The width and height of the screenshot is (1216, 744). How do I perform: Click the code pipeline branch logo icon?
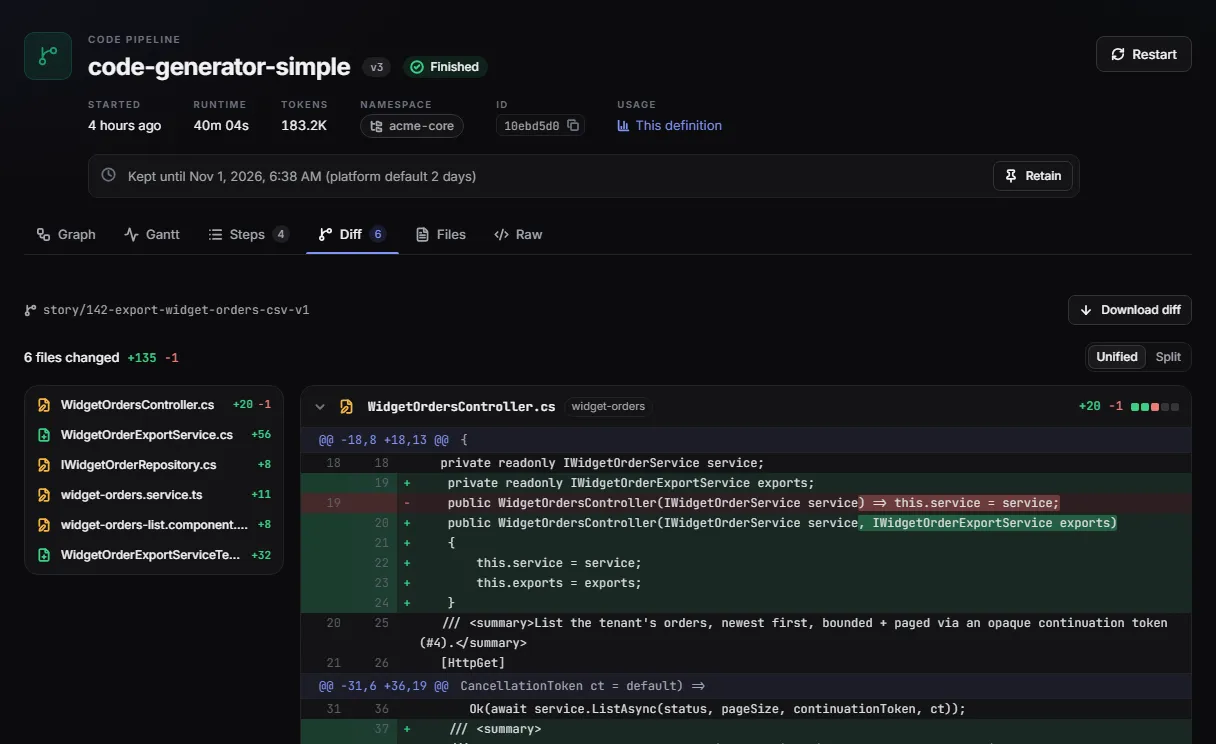coord(48,56)
